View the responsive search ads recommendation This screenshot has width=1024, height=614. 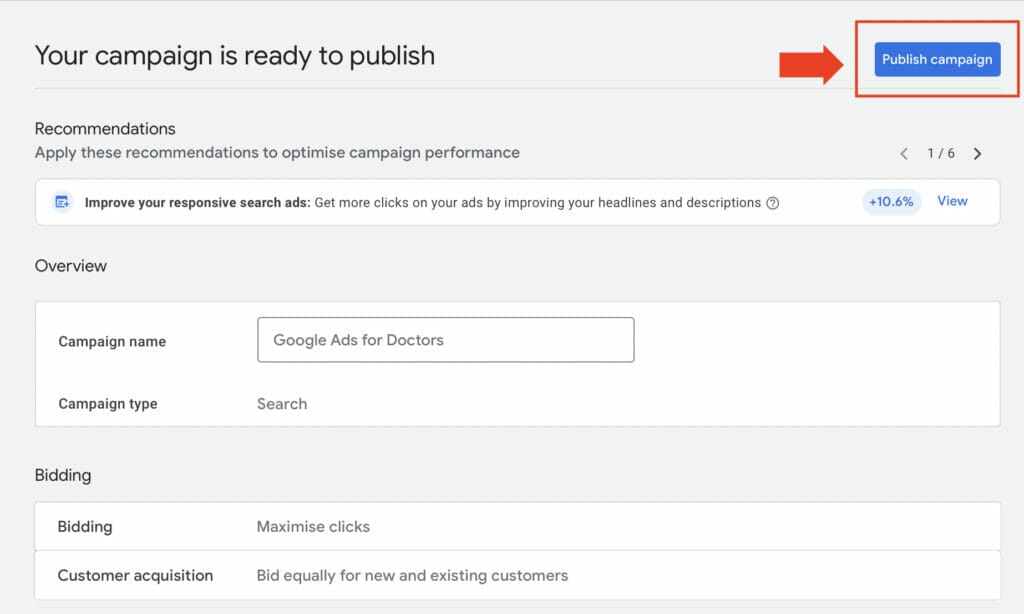click(x=952, y=201)
